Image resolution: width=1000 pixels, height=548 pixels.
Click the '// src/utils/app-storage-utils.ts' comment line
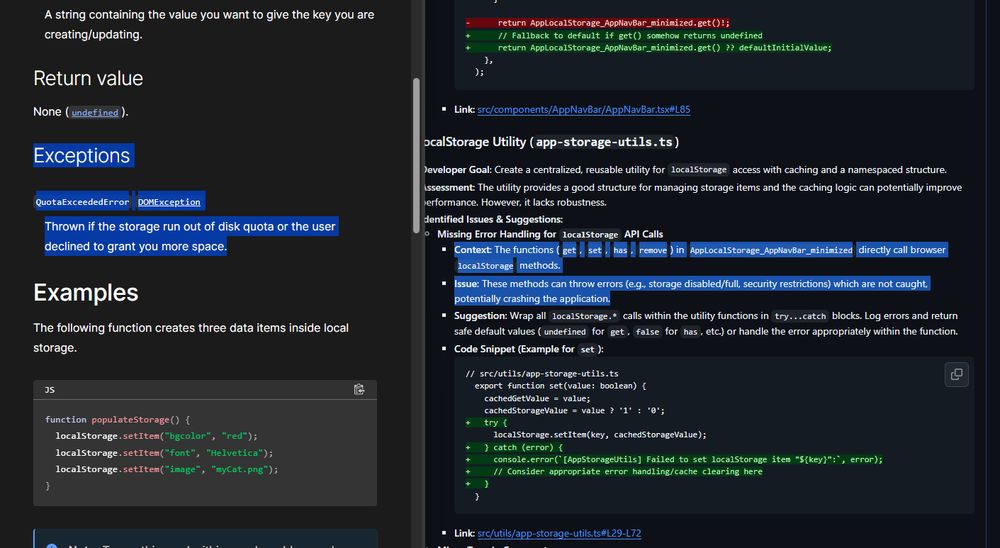[x=541, y=374]
